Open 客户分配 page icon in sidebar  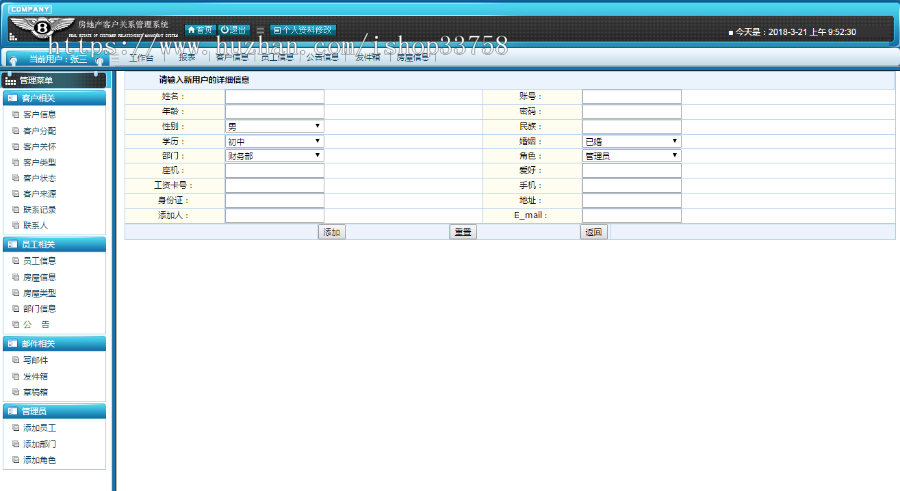coord(15,130)
